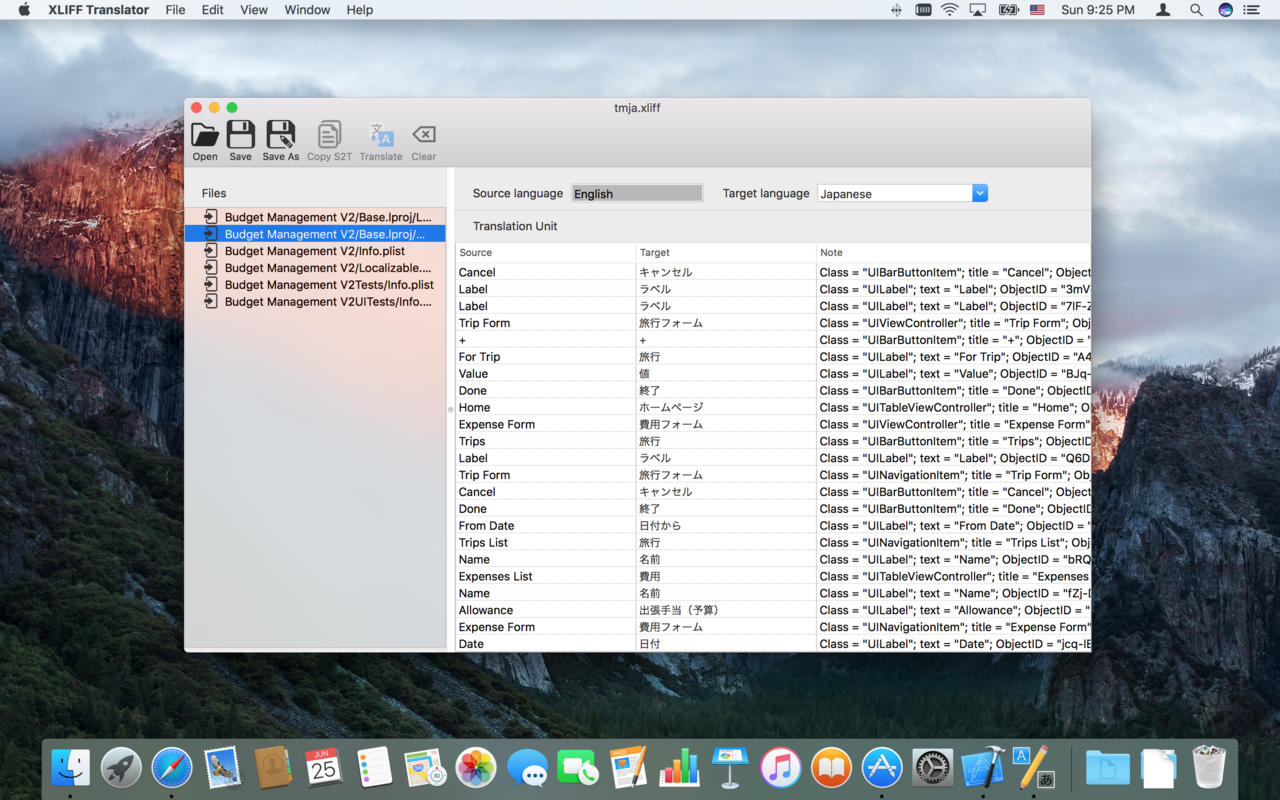Open the View menu
Screen dimensions: 1280x800
point(254,10)
